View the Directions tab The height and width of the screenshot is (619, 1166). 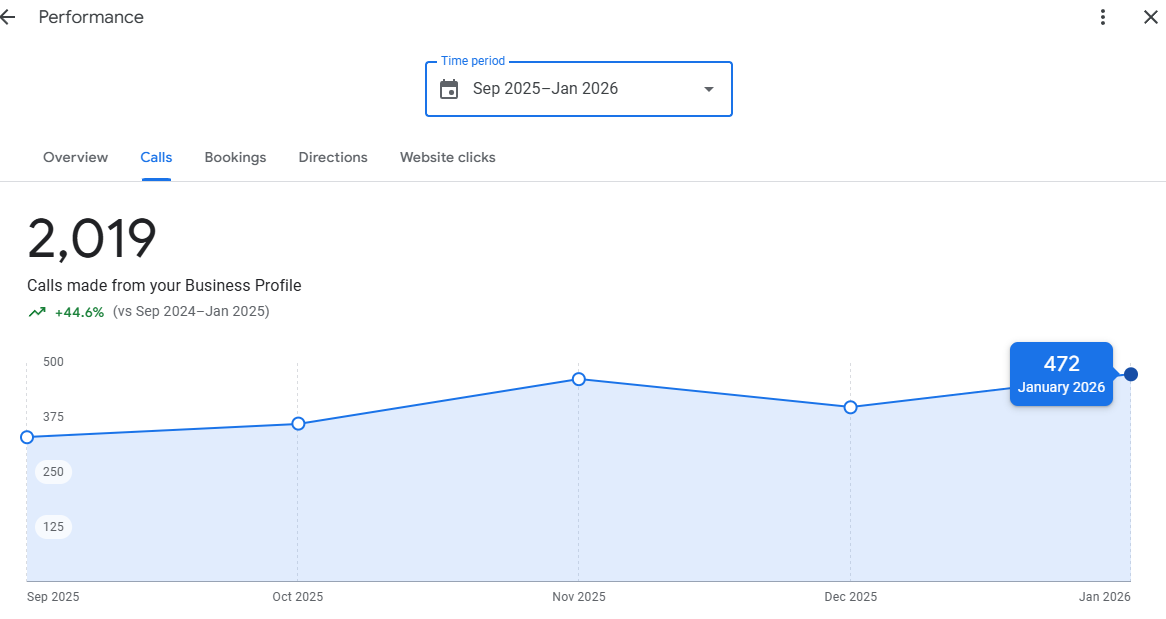[x=333, y=157]
